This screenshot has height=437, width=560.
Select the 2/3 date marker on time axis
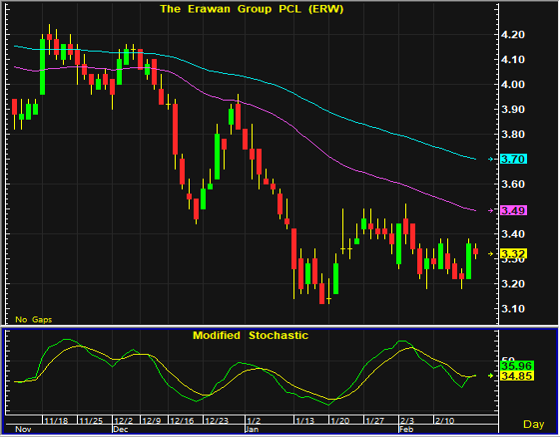pyautogui.click(x=407, y=421)
